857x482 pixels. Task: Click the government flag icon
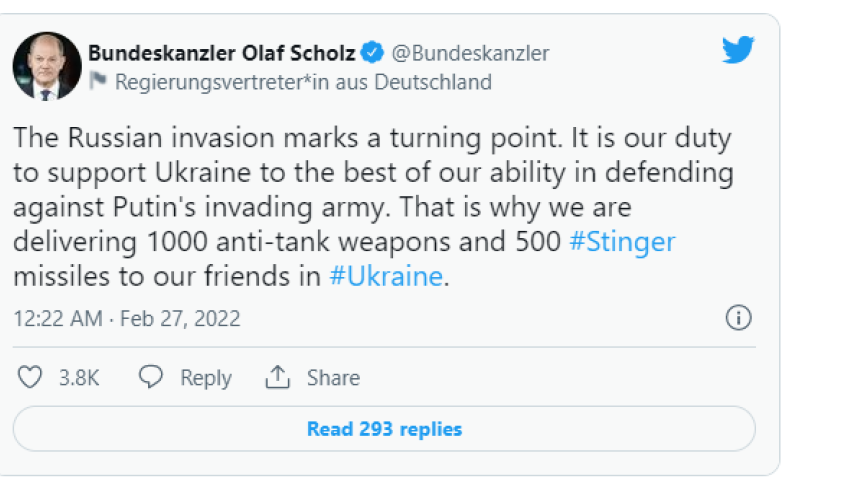[99, 81]
